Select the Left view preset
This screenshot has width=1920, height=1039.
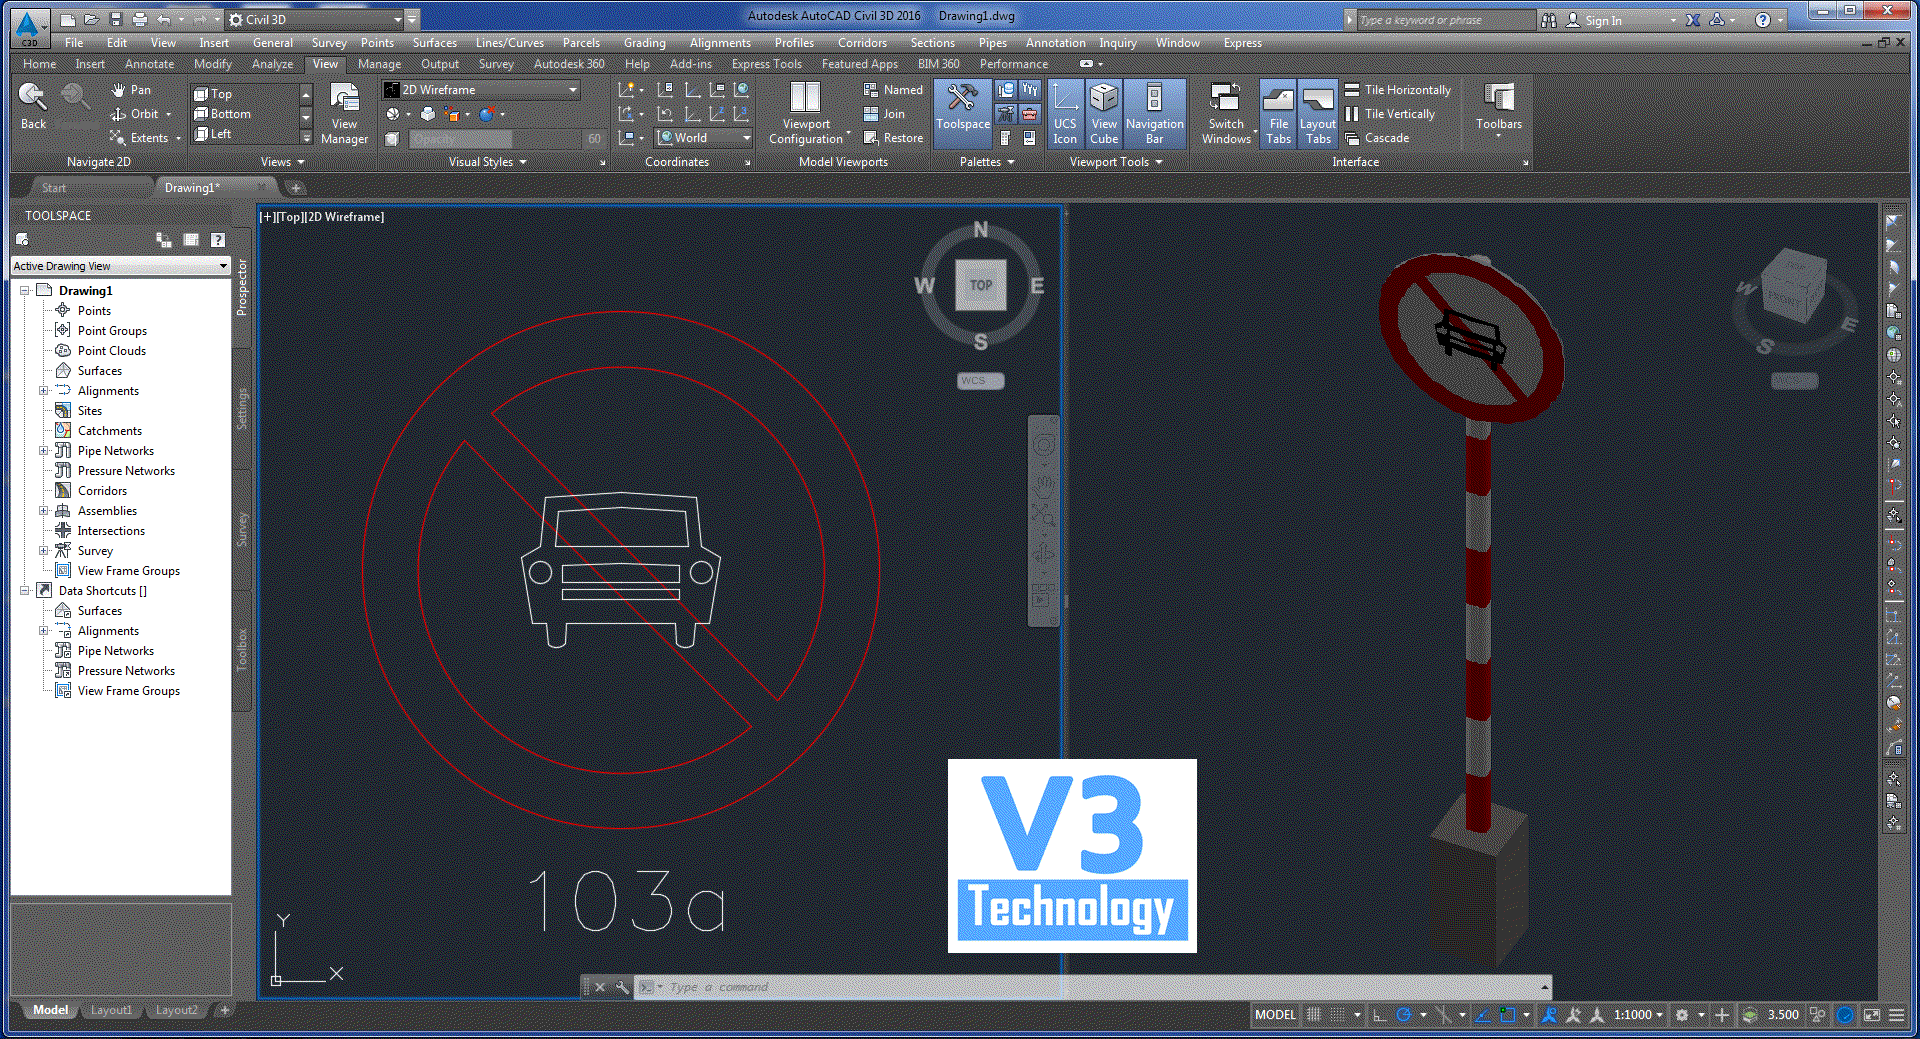212,134
